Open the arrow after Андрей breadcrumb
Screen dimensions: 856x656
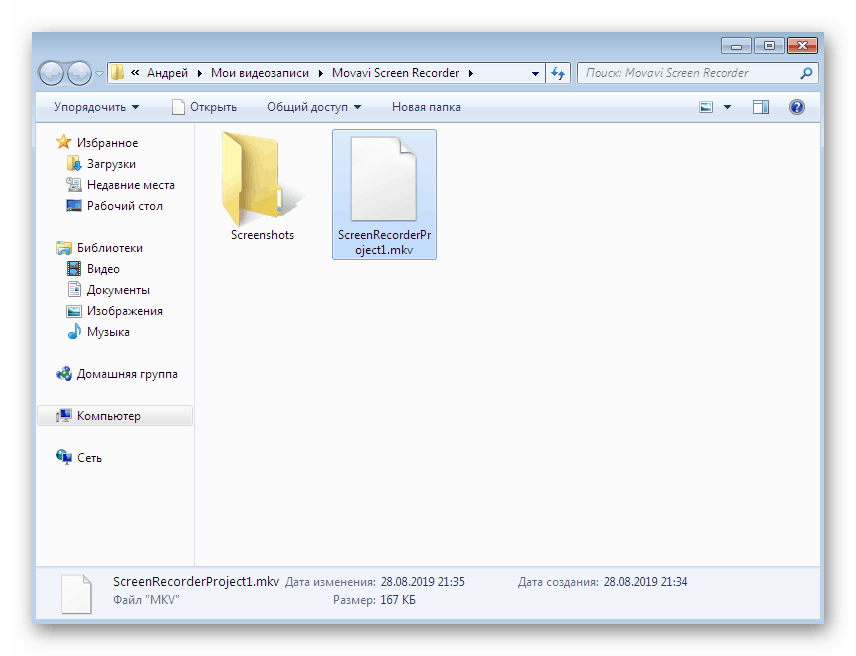coord(199,73)
